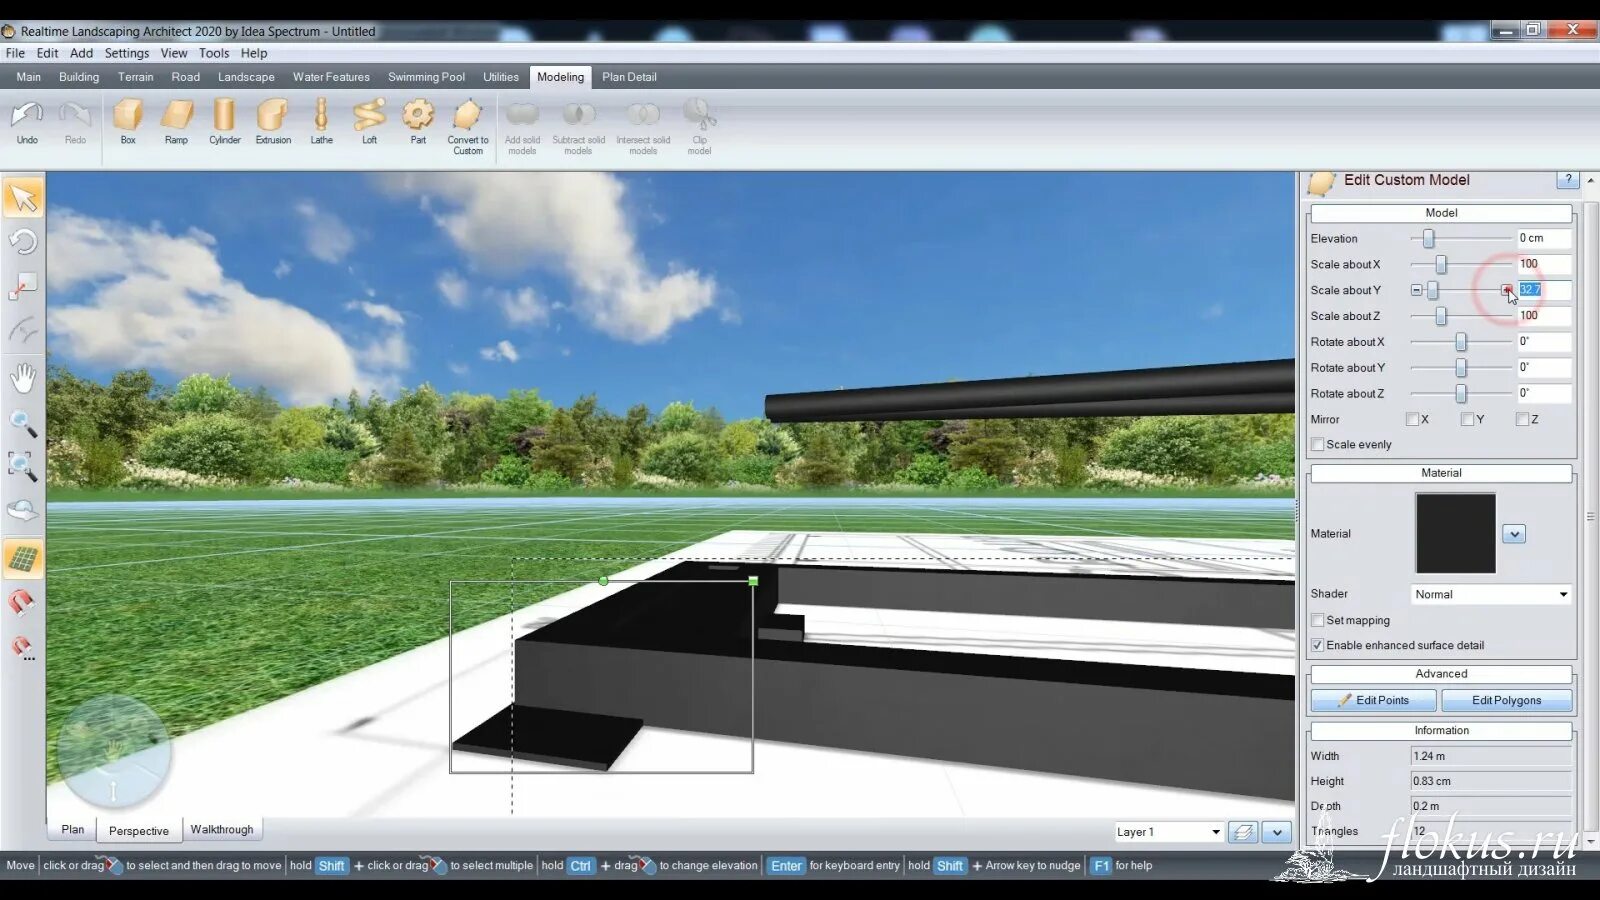Image resolution: width=1600 pixels, height=900 pixels.
Task: Open the Material dropdown arrow
Action: (x=1514, y=534)
